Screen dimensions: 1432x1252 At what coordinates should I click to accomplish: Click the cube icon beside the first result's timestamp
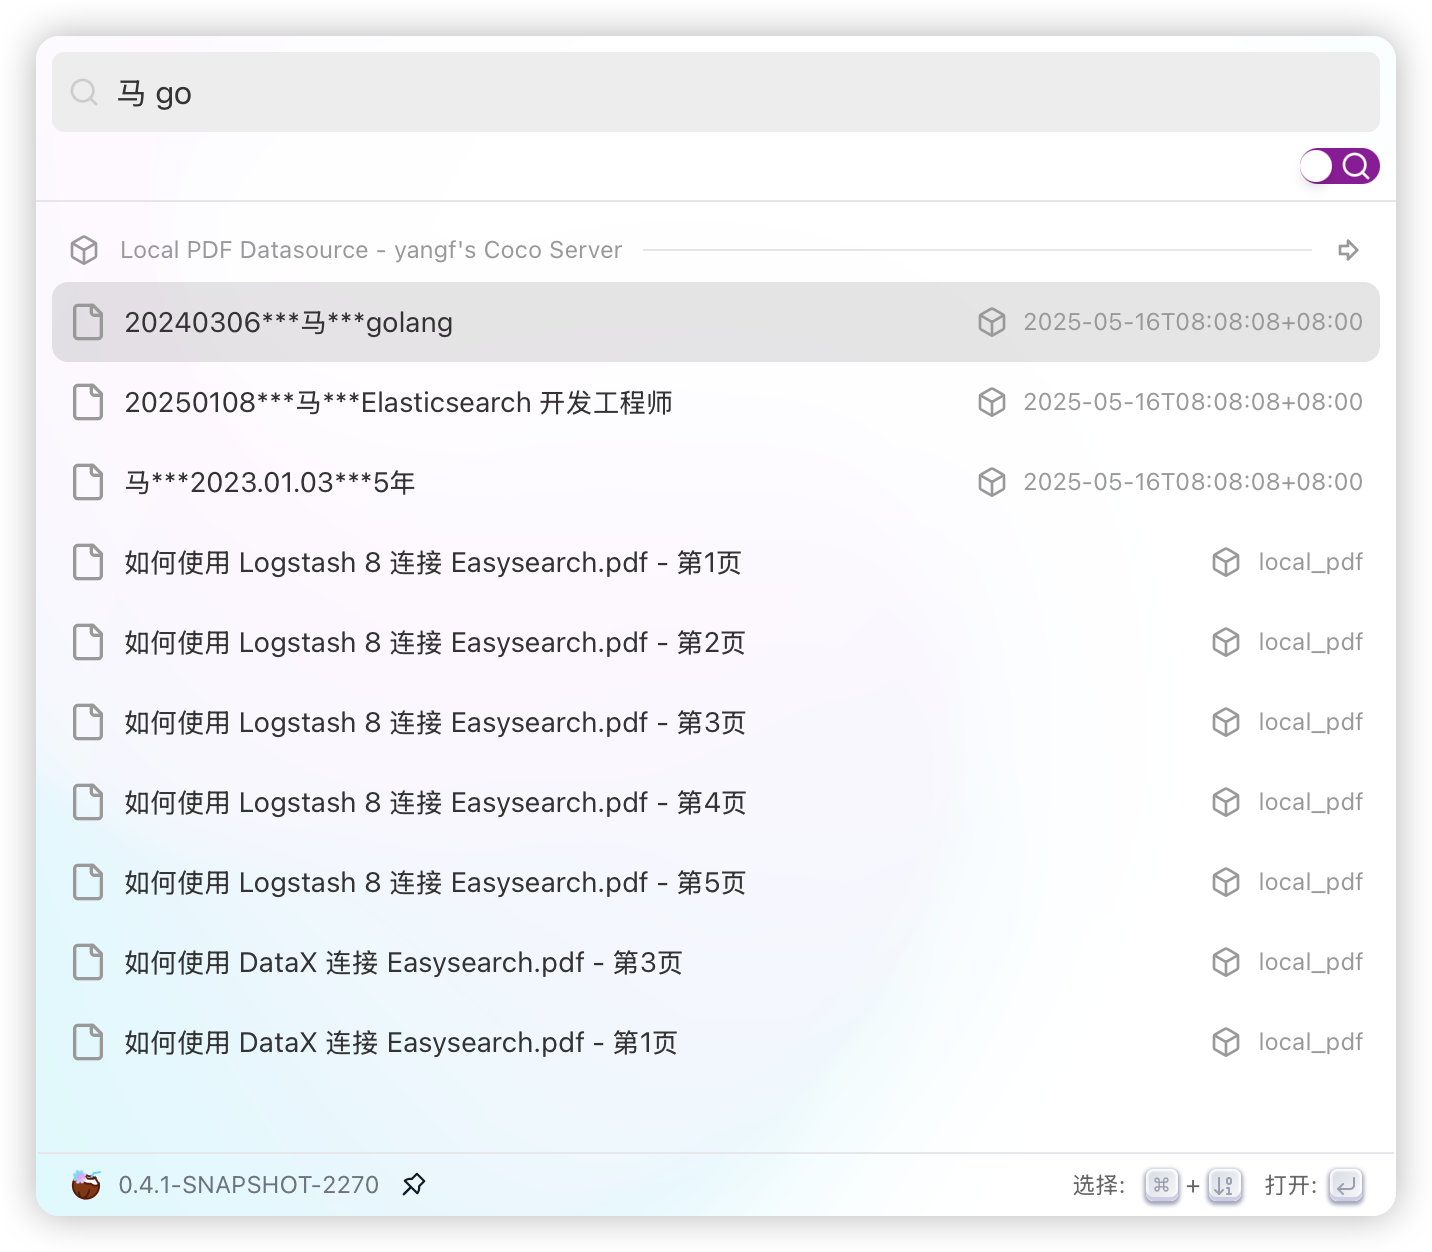tap(991, 322)
